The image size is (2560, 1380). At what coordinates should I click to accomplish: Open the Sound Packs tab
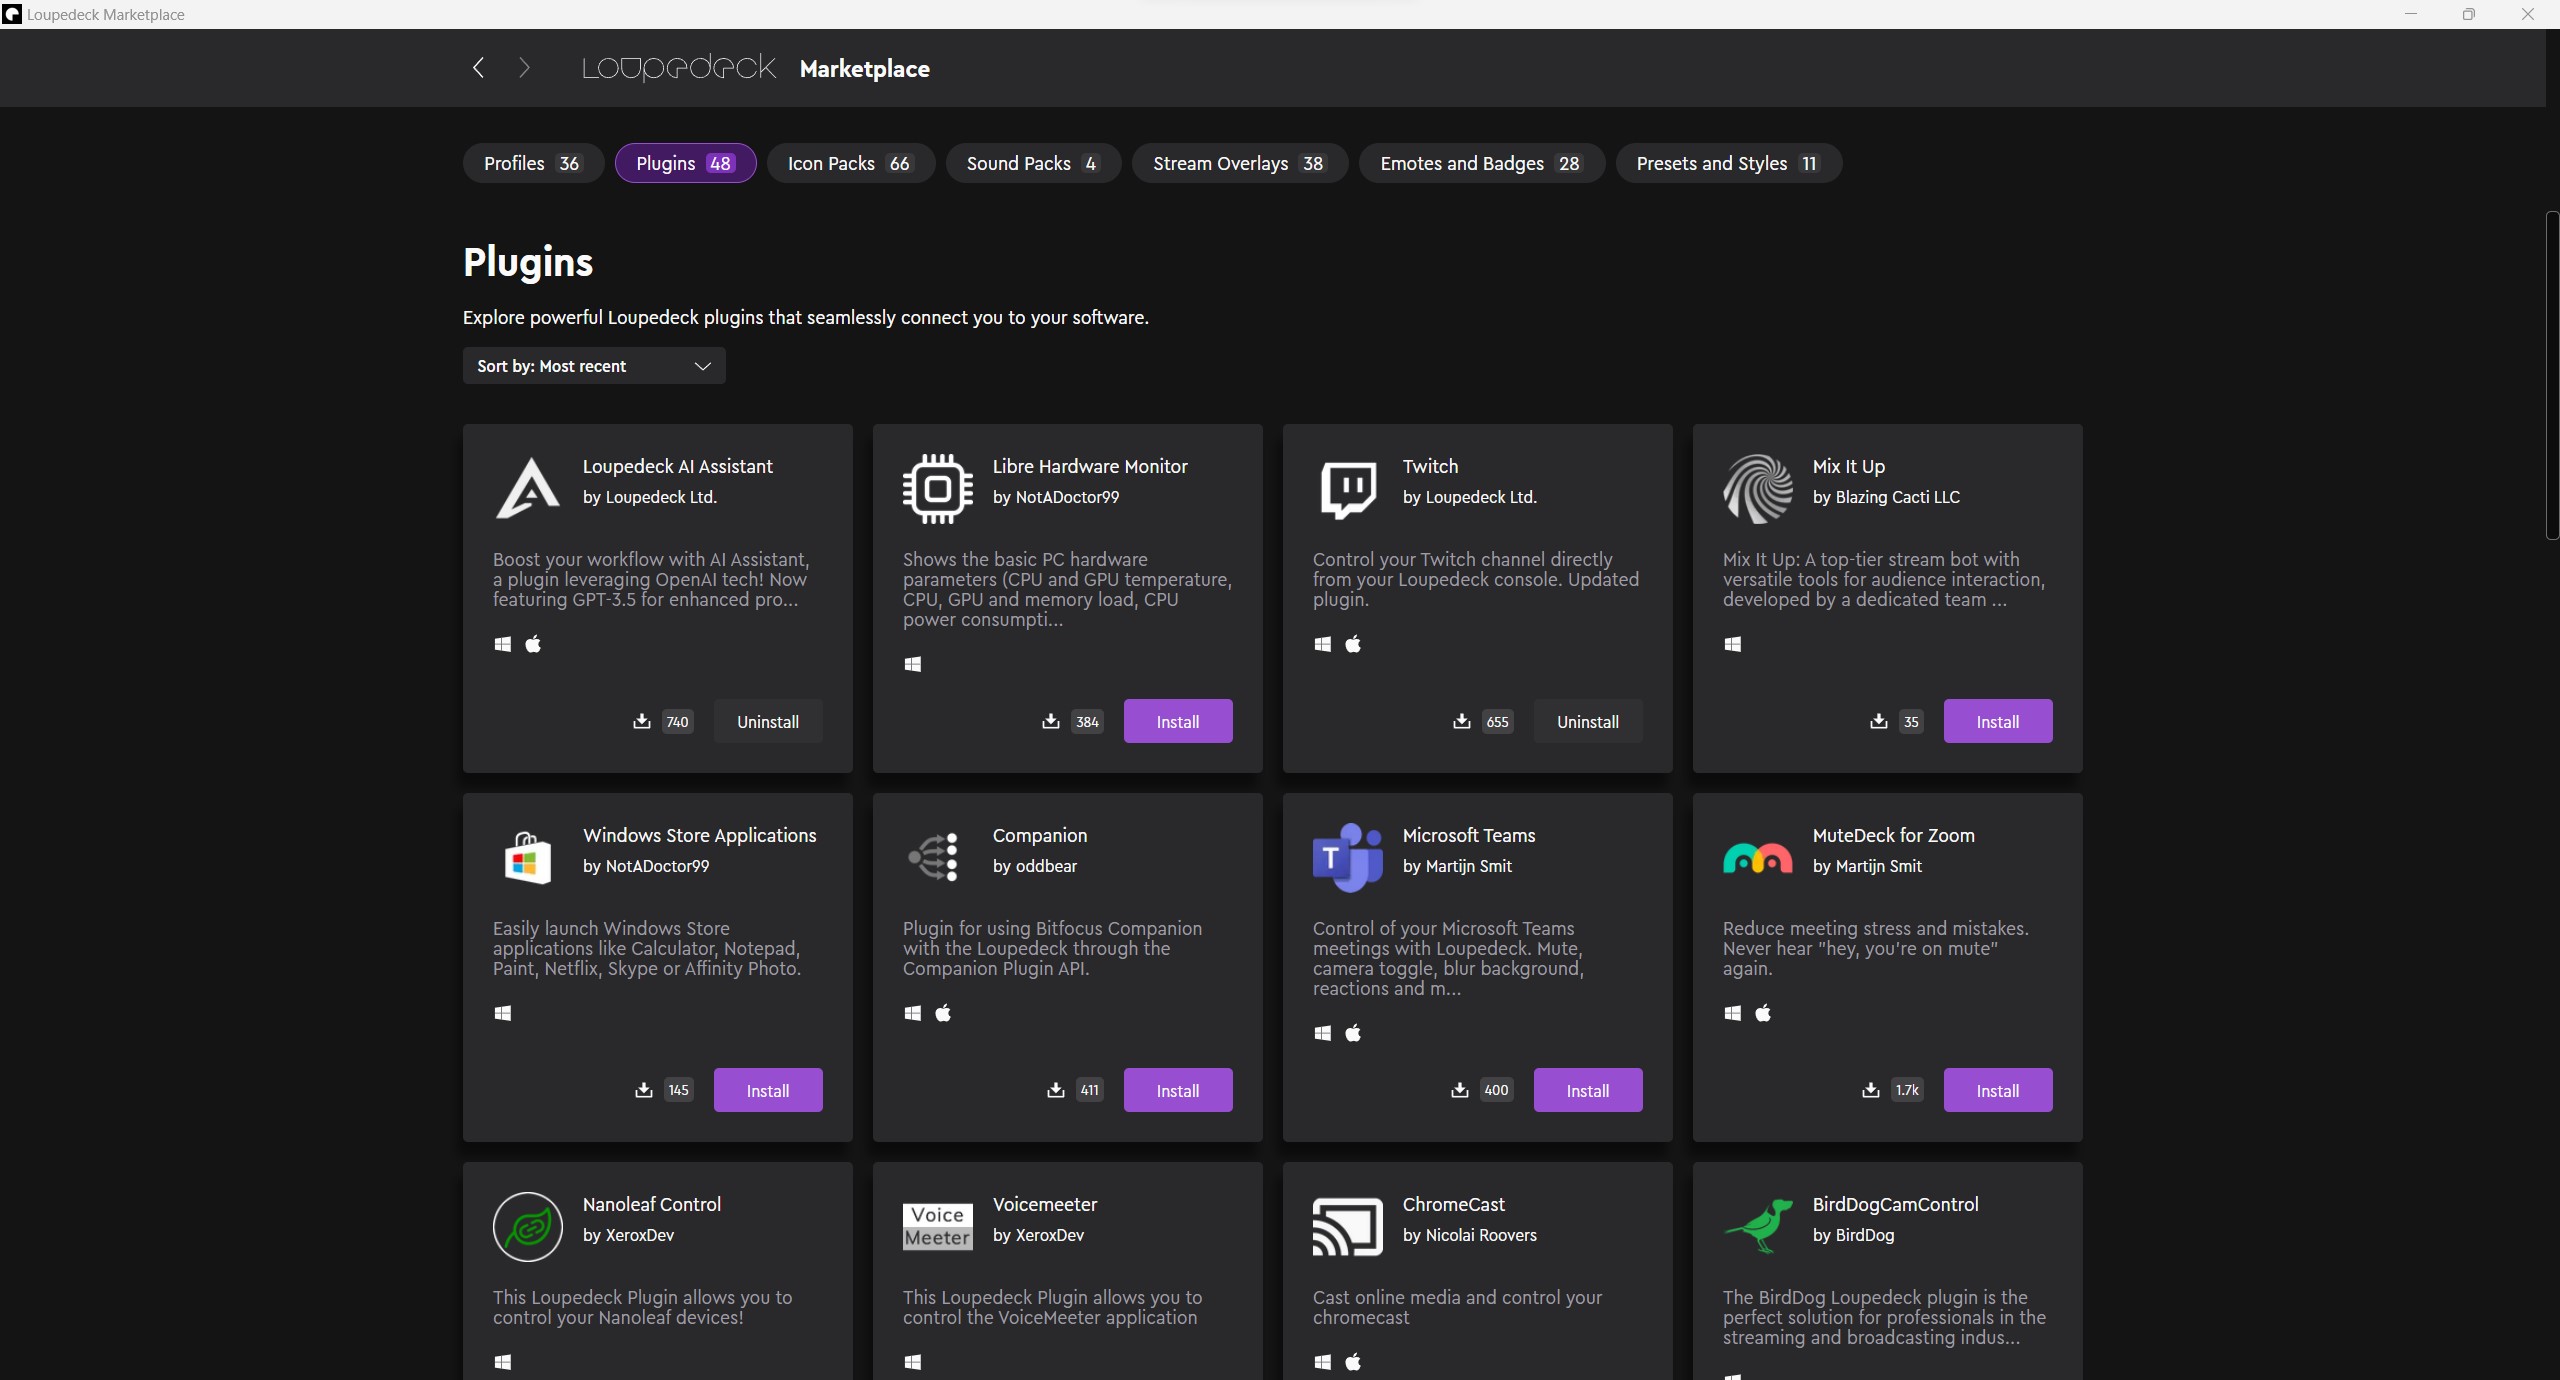[x=1033, y=163]
